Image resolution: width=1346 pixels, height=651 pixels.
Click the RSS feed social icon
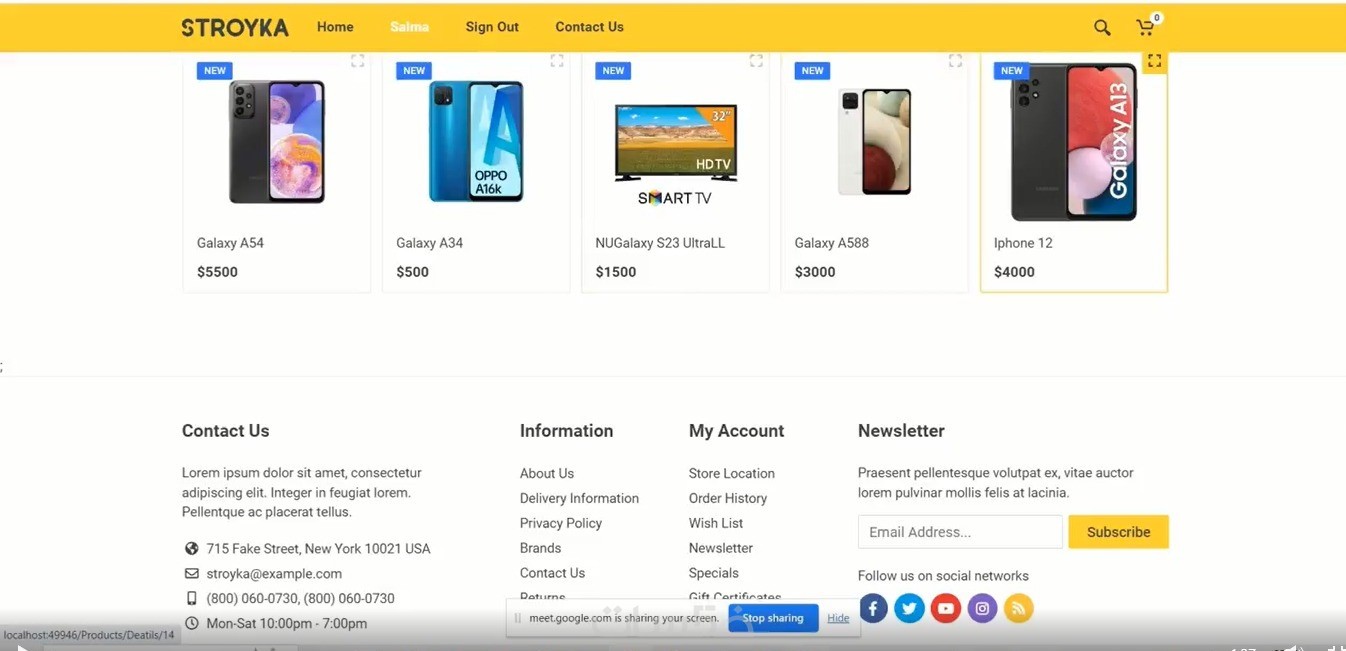click(1018, 608)
